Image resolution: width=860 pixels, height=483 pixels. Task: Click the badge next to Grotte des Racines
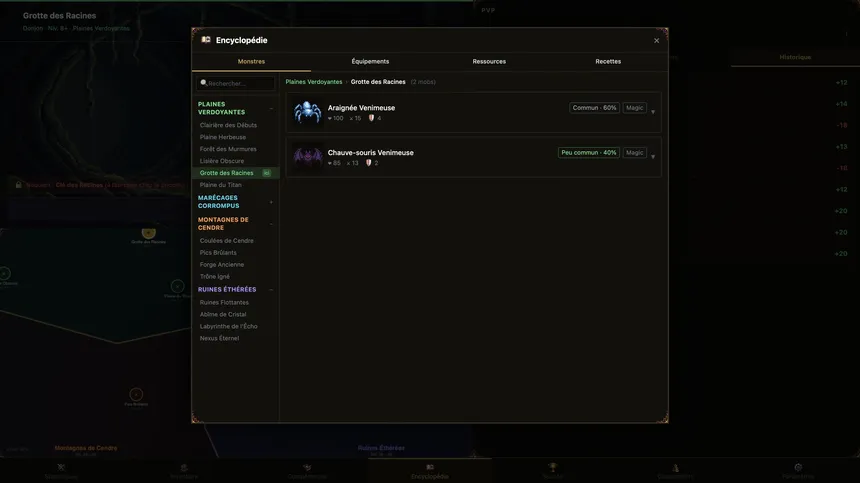point(267,173)
